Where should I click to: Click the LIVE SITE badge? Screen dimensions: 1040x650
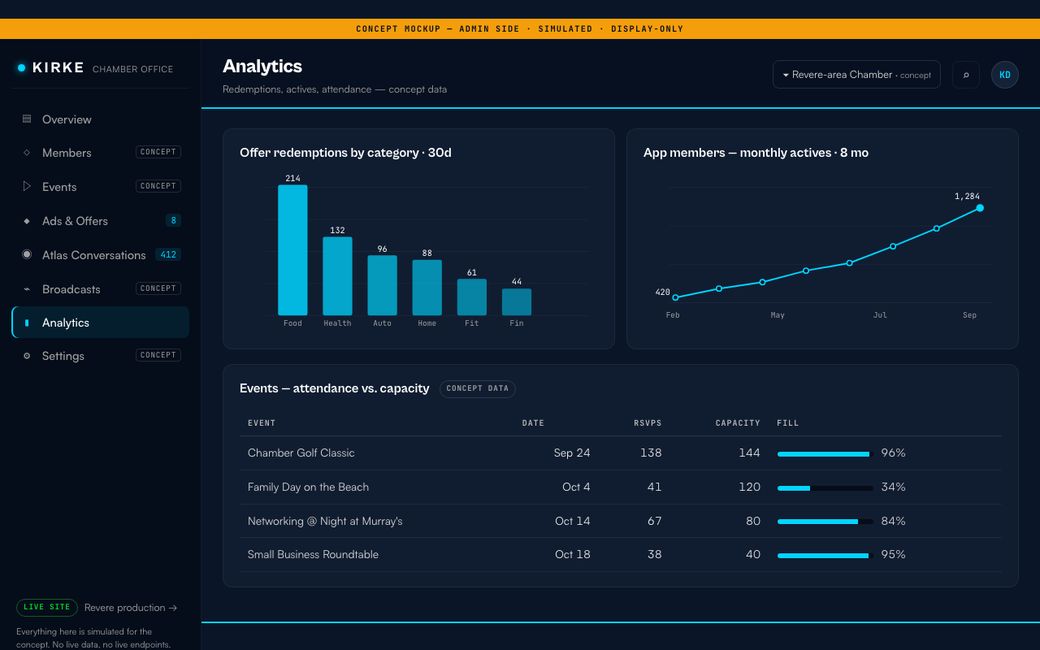pyautogui.click(x=46, y=608)
